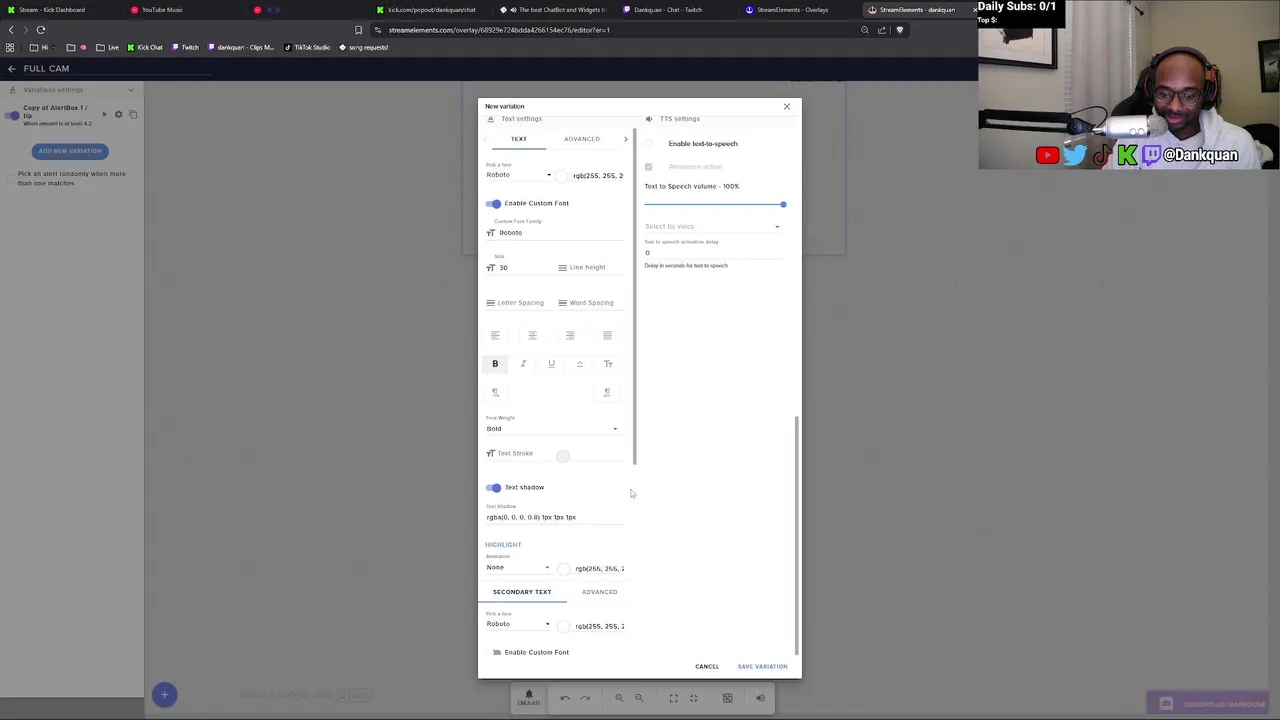The width and height of the screenshot is (1280, 720).
Task: Click the text-case Tt formatting icon
Action: (608, 364)
